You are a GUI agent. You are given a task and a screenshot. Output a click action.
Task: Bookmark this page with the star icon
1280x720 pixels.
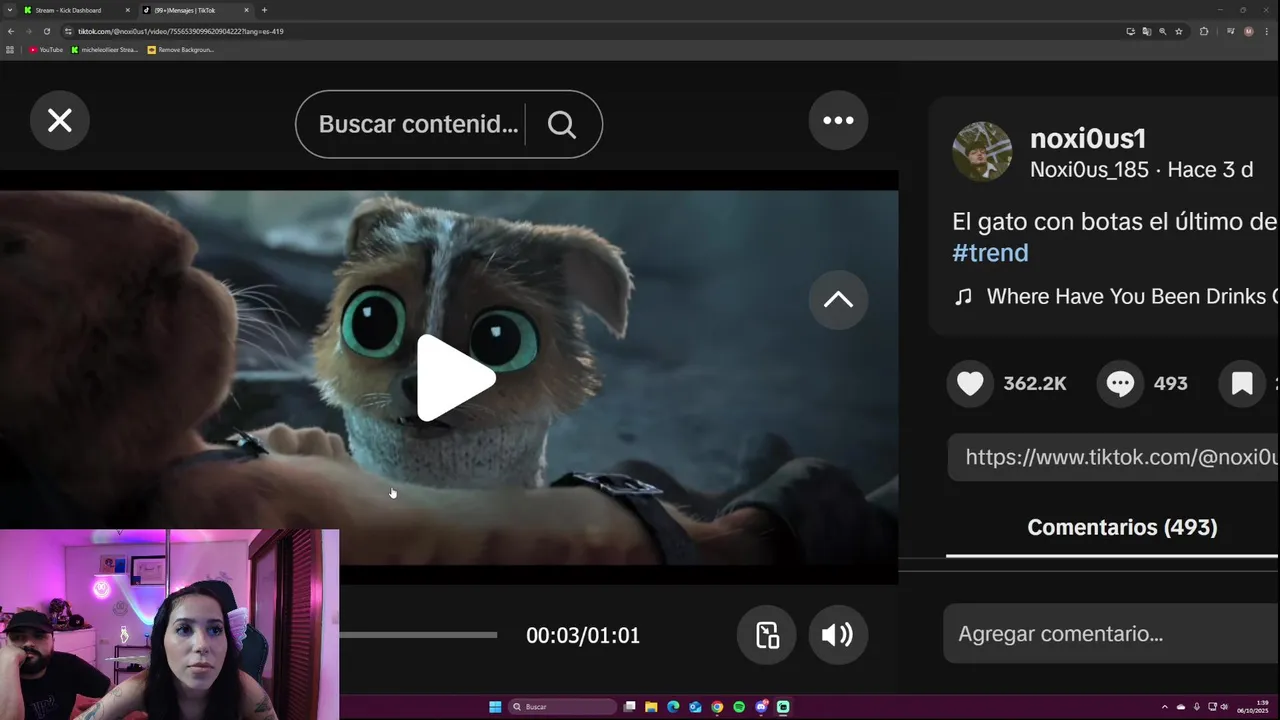[x=1179, y=31]
